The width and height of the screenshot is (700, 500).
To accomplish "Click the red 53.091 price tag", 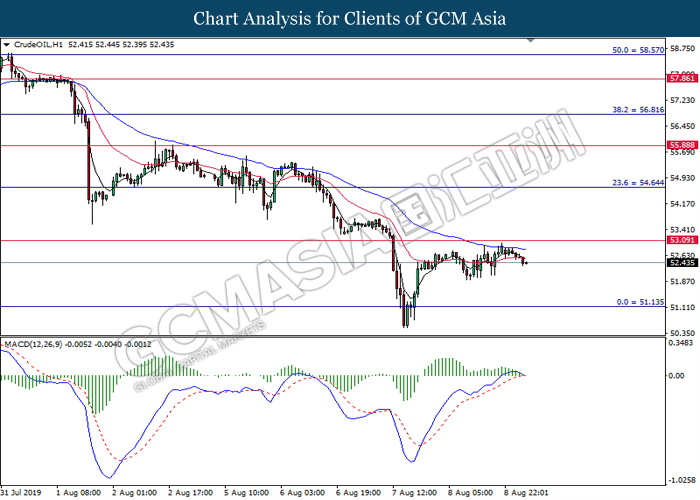I will pos(681,241).
